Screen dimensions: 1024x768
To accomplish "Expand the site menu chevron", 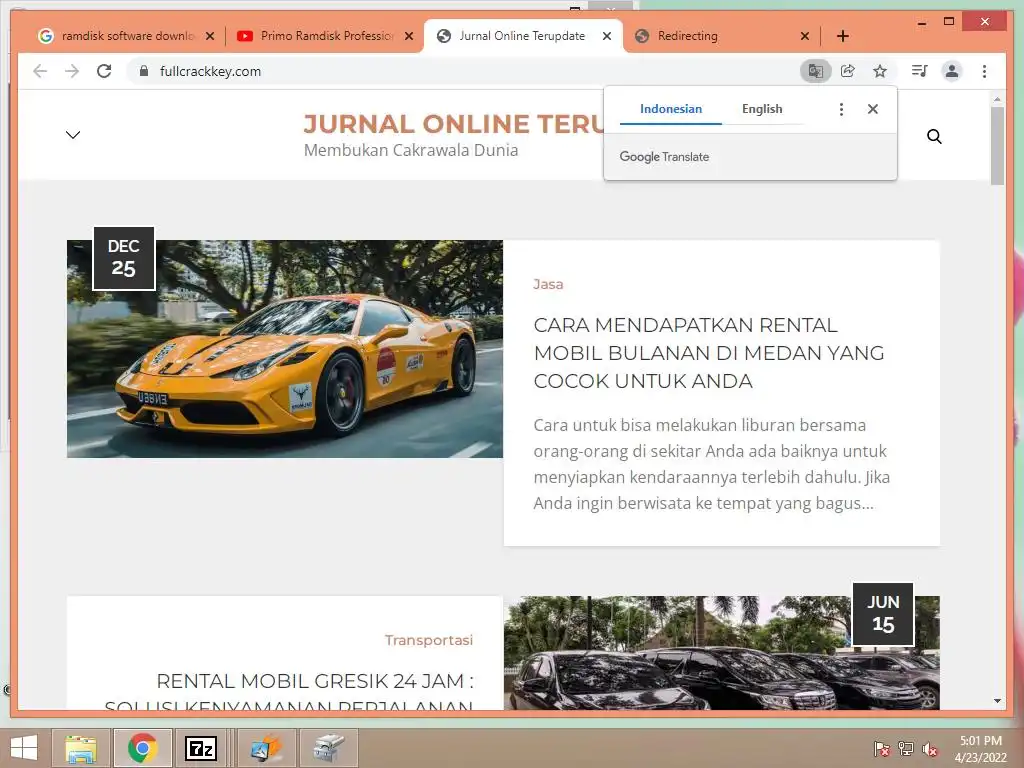I will pos(73,135).
